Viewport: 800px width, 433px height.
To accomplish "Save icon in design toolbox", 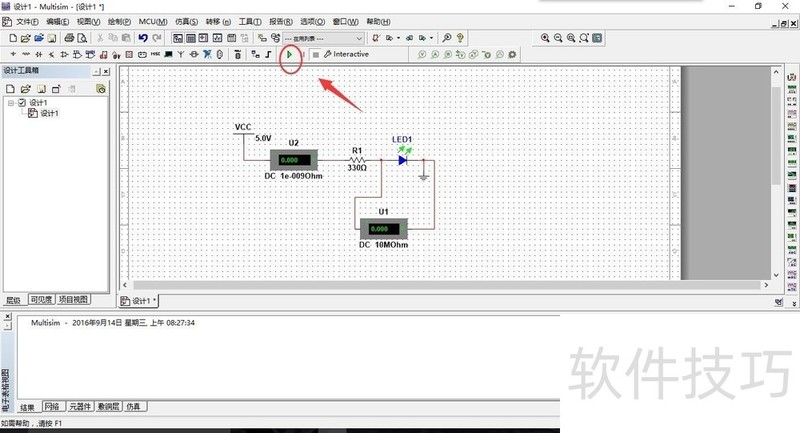I will click(x=41, y=89).
